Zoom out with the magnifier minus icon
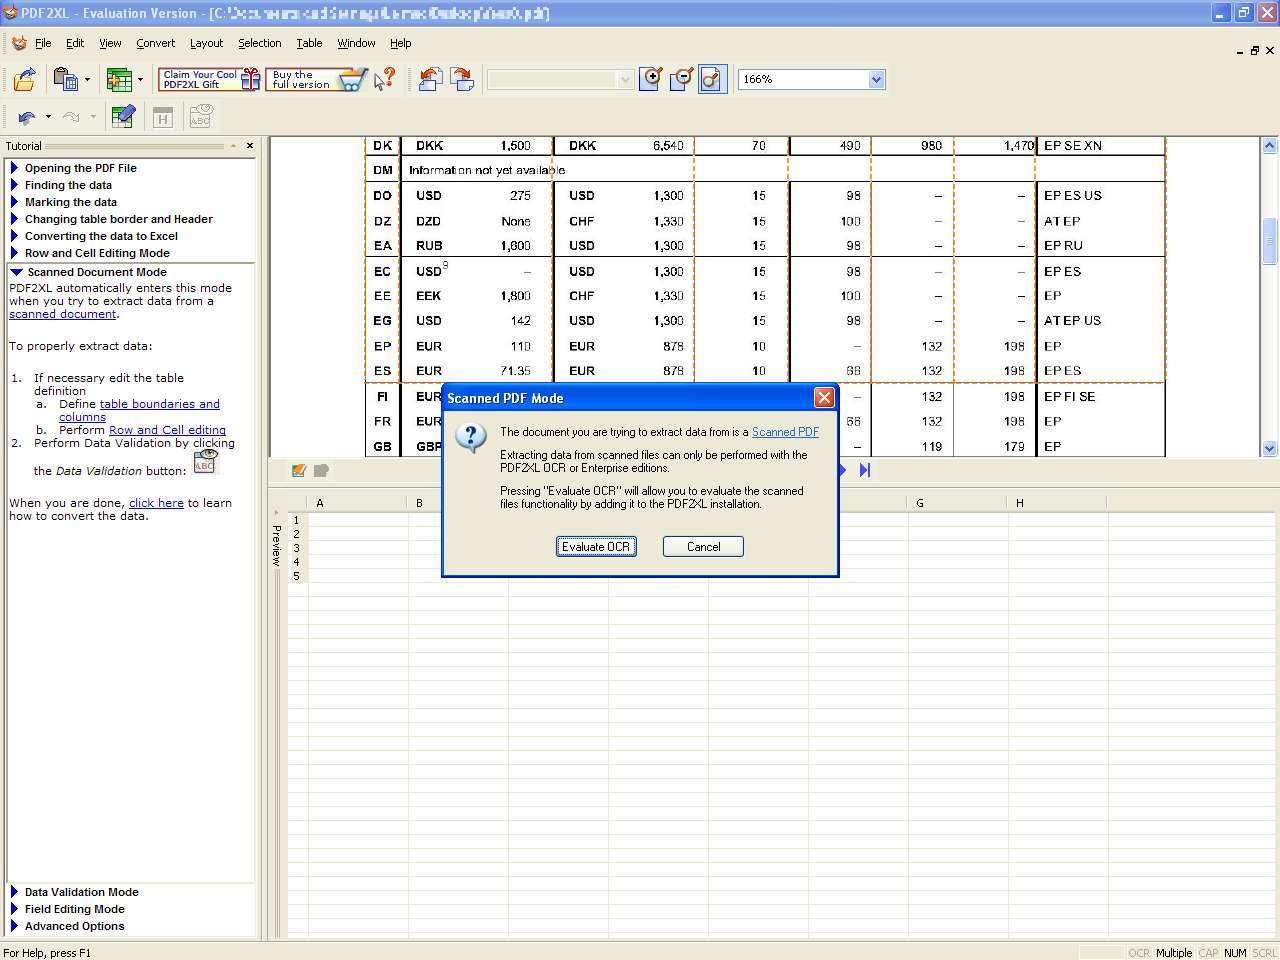This screenshot has height=960, width=1280. tap(681, 79)
